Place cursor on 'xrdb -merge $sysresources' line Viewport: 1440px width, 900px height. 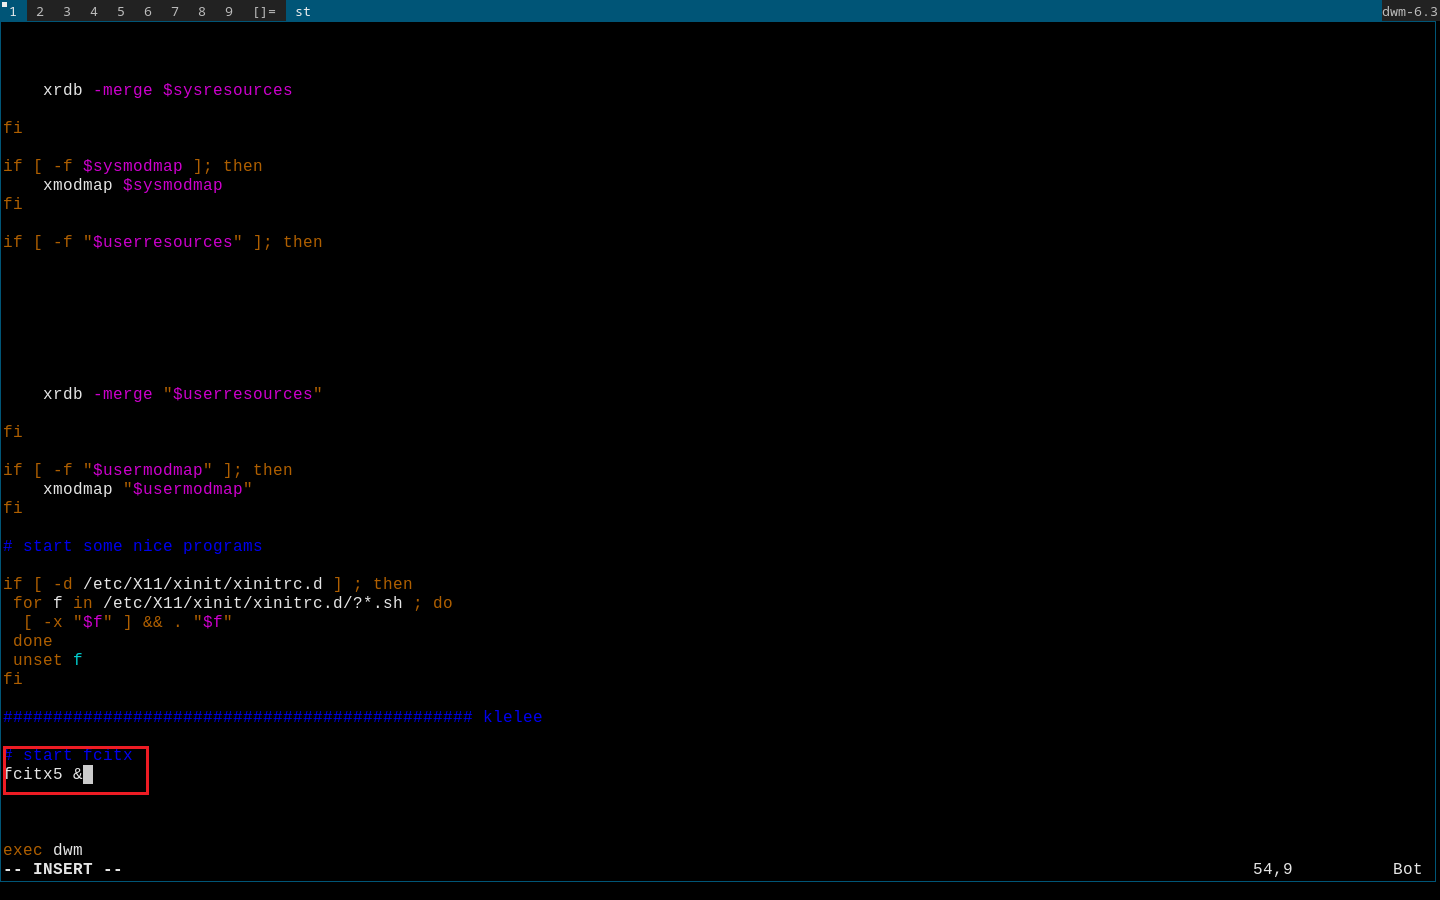tap(168, 90)
